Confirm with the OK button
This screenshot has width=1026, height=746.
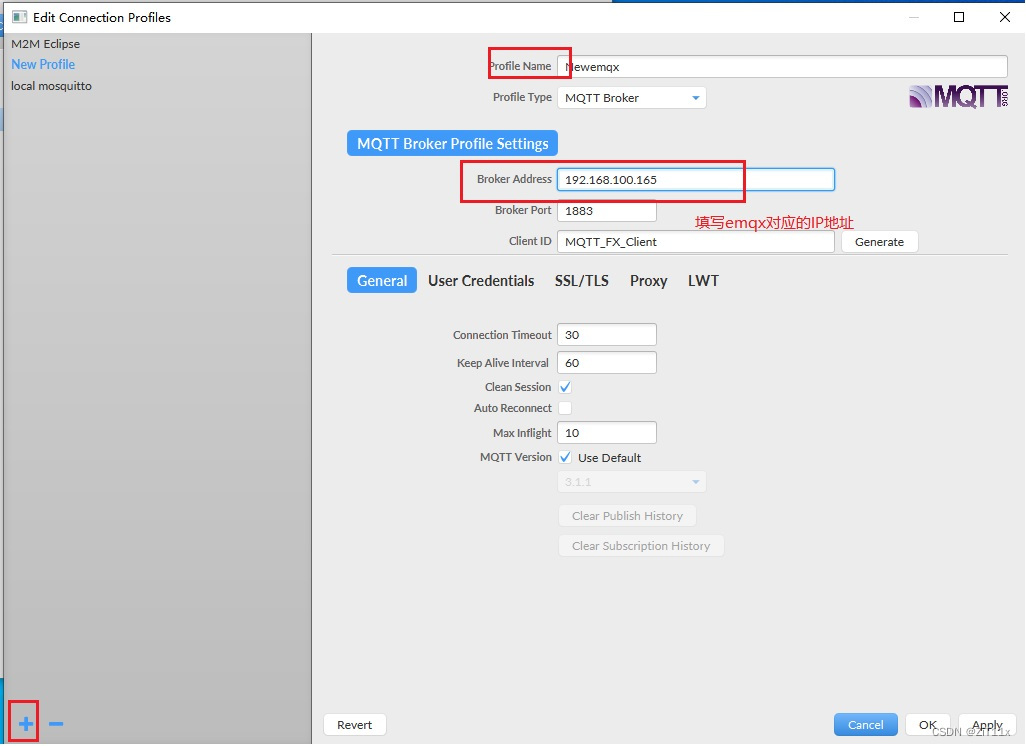[x=928, y=724]
